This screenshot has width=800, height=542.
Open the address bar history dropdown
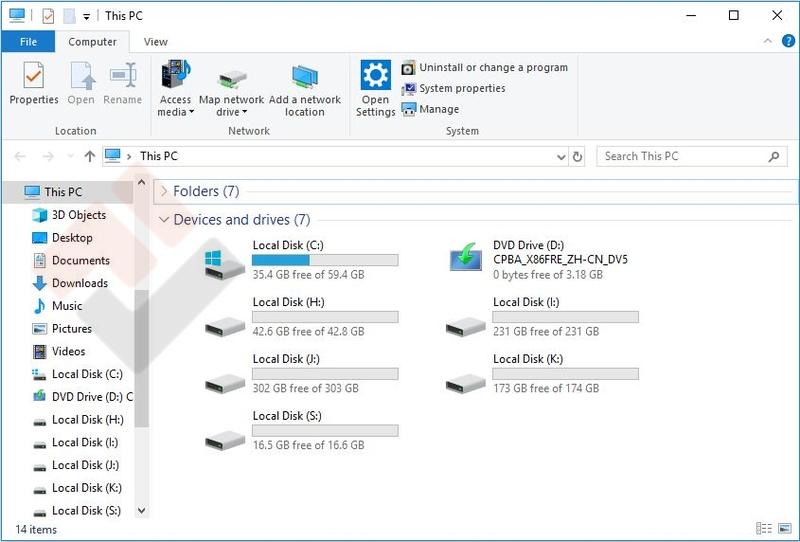pos(560,157)
